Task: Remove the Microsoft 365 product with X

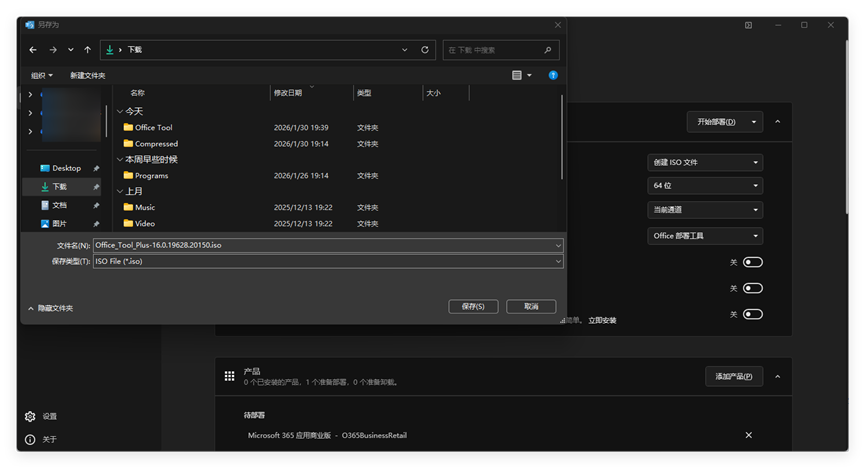Action: click(748, 435)
